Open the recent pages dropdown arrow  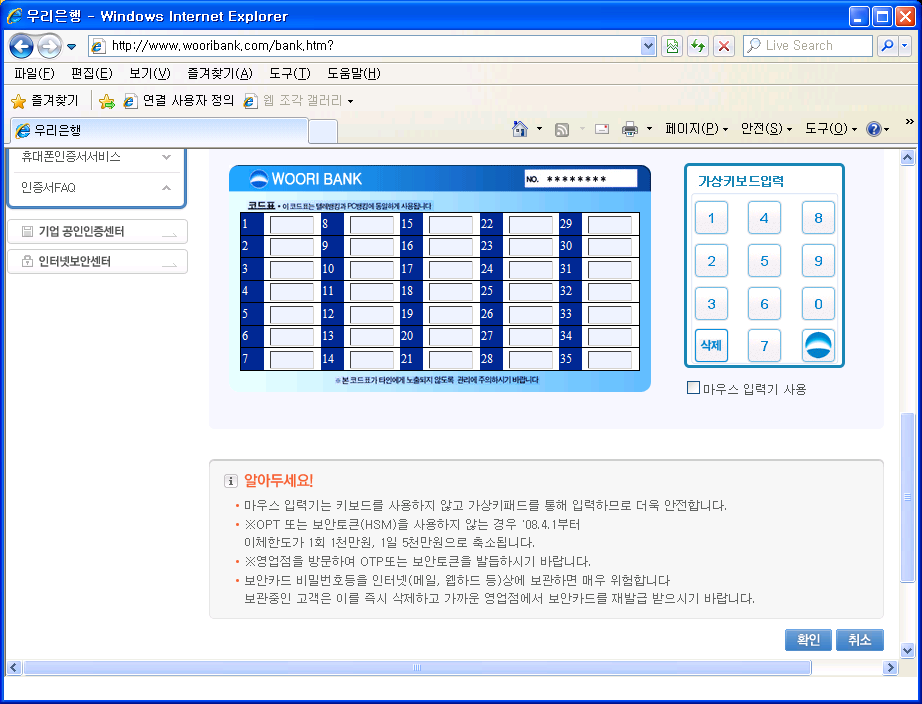pos(72,46)
